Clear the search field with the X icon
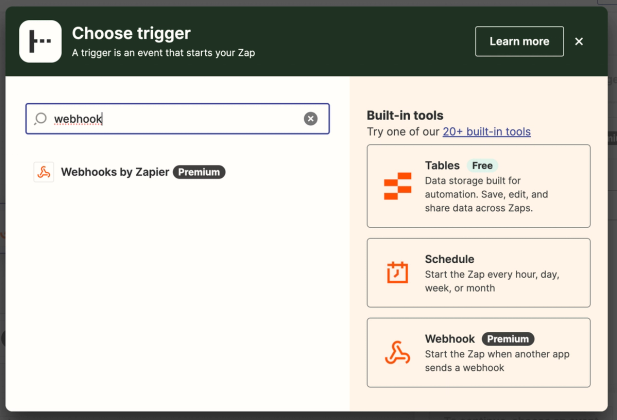The width and height of the screenshot is (617, 420). coord(310,118)
